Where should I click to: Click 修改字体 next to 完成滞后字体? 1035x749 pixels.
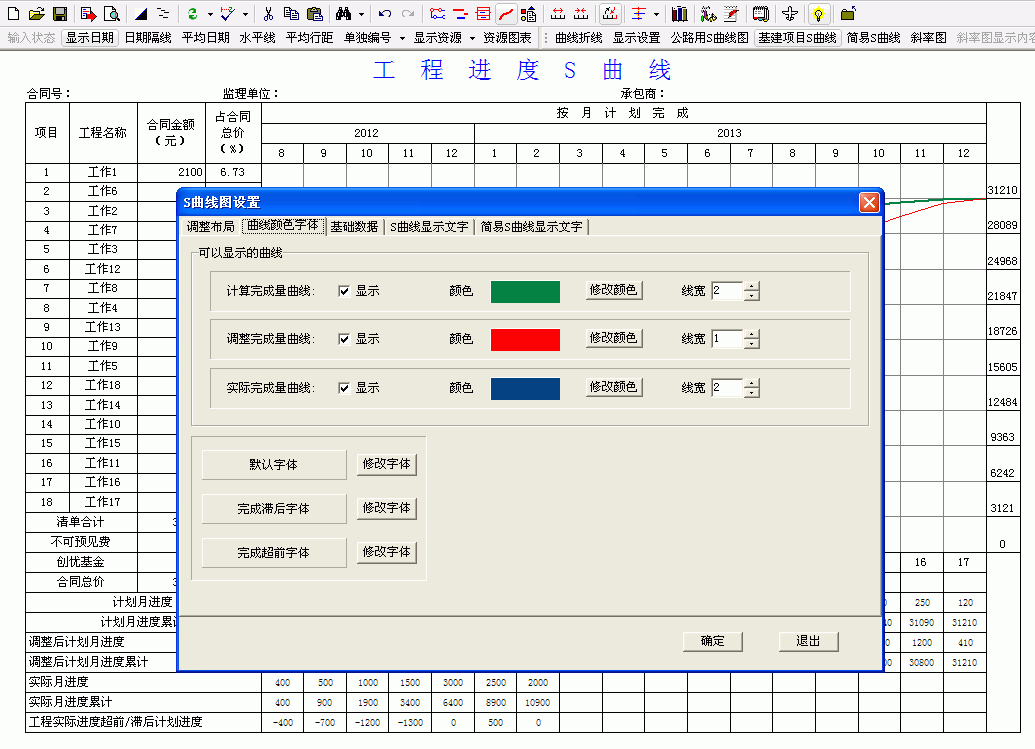[387, 509]
